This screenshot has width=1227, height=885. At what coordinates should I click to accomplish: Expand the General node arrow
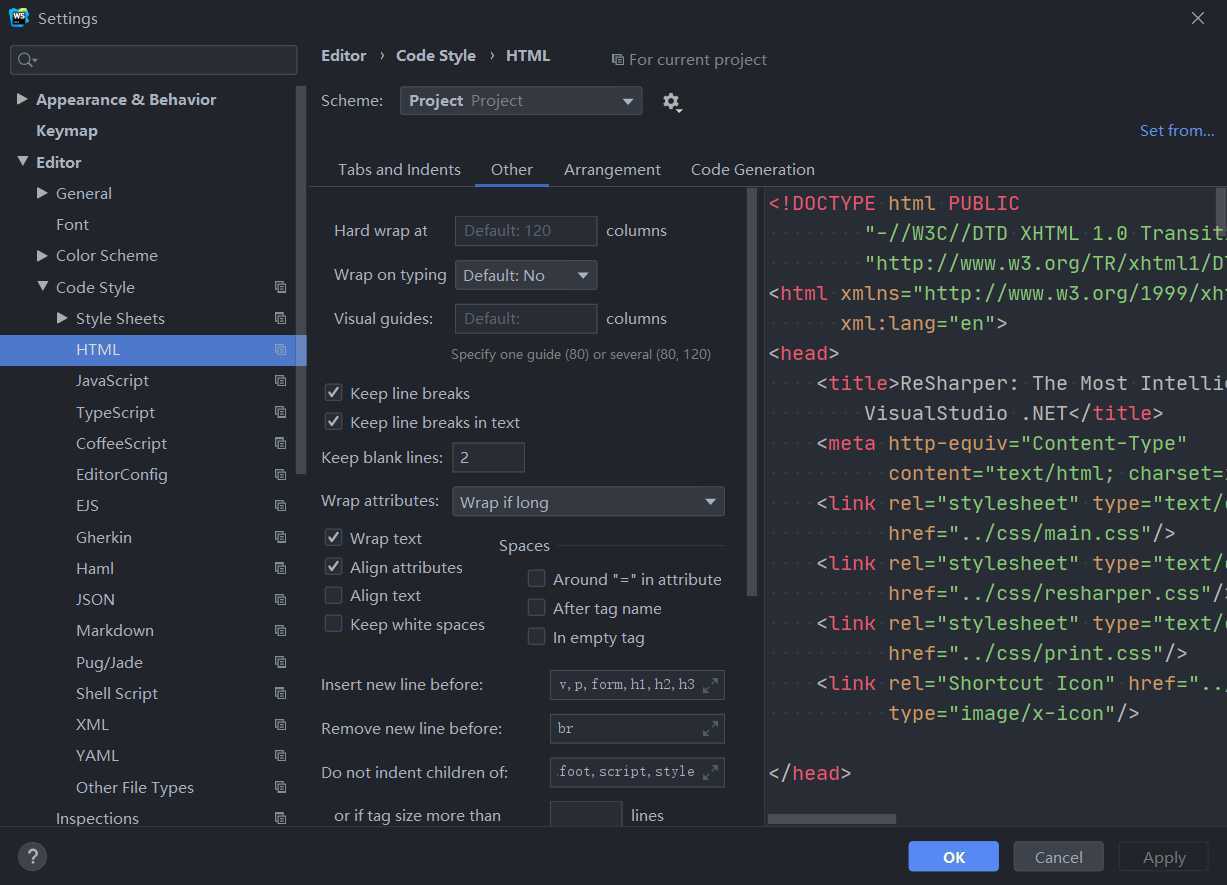tap(42, 193)
